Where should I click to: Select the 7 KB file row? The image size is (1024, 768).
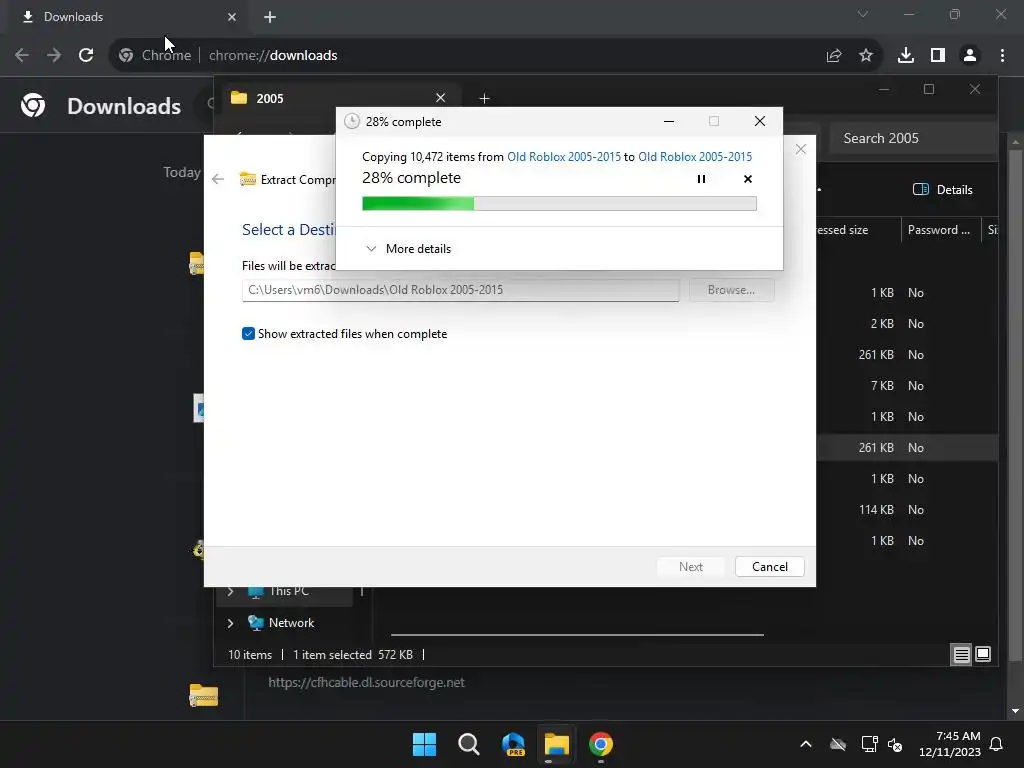coord(906,386)
